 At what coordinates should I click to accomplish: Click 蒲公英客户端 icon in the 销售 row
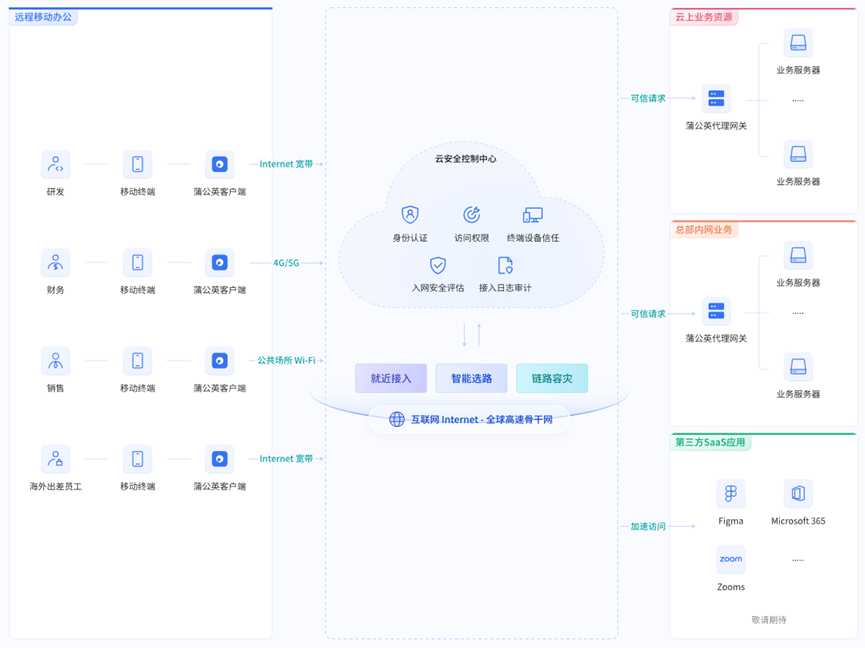[x=220, y=361]
